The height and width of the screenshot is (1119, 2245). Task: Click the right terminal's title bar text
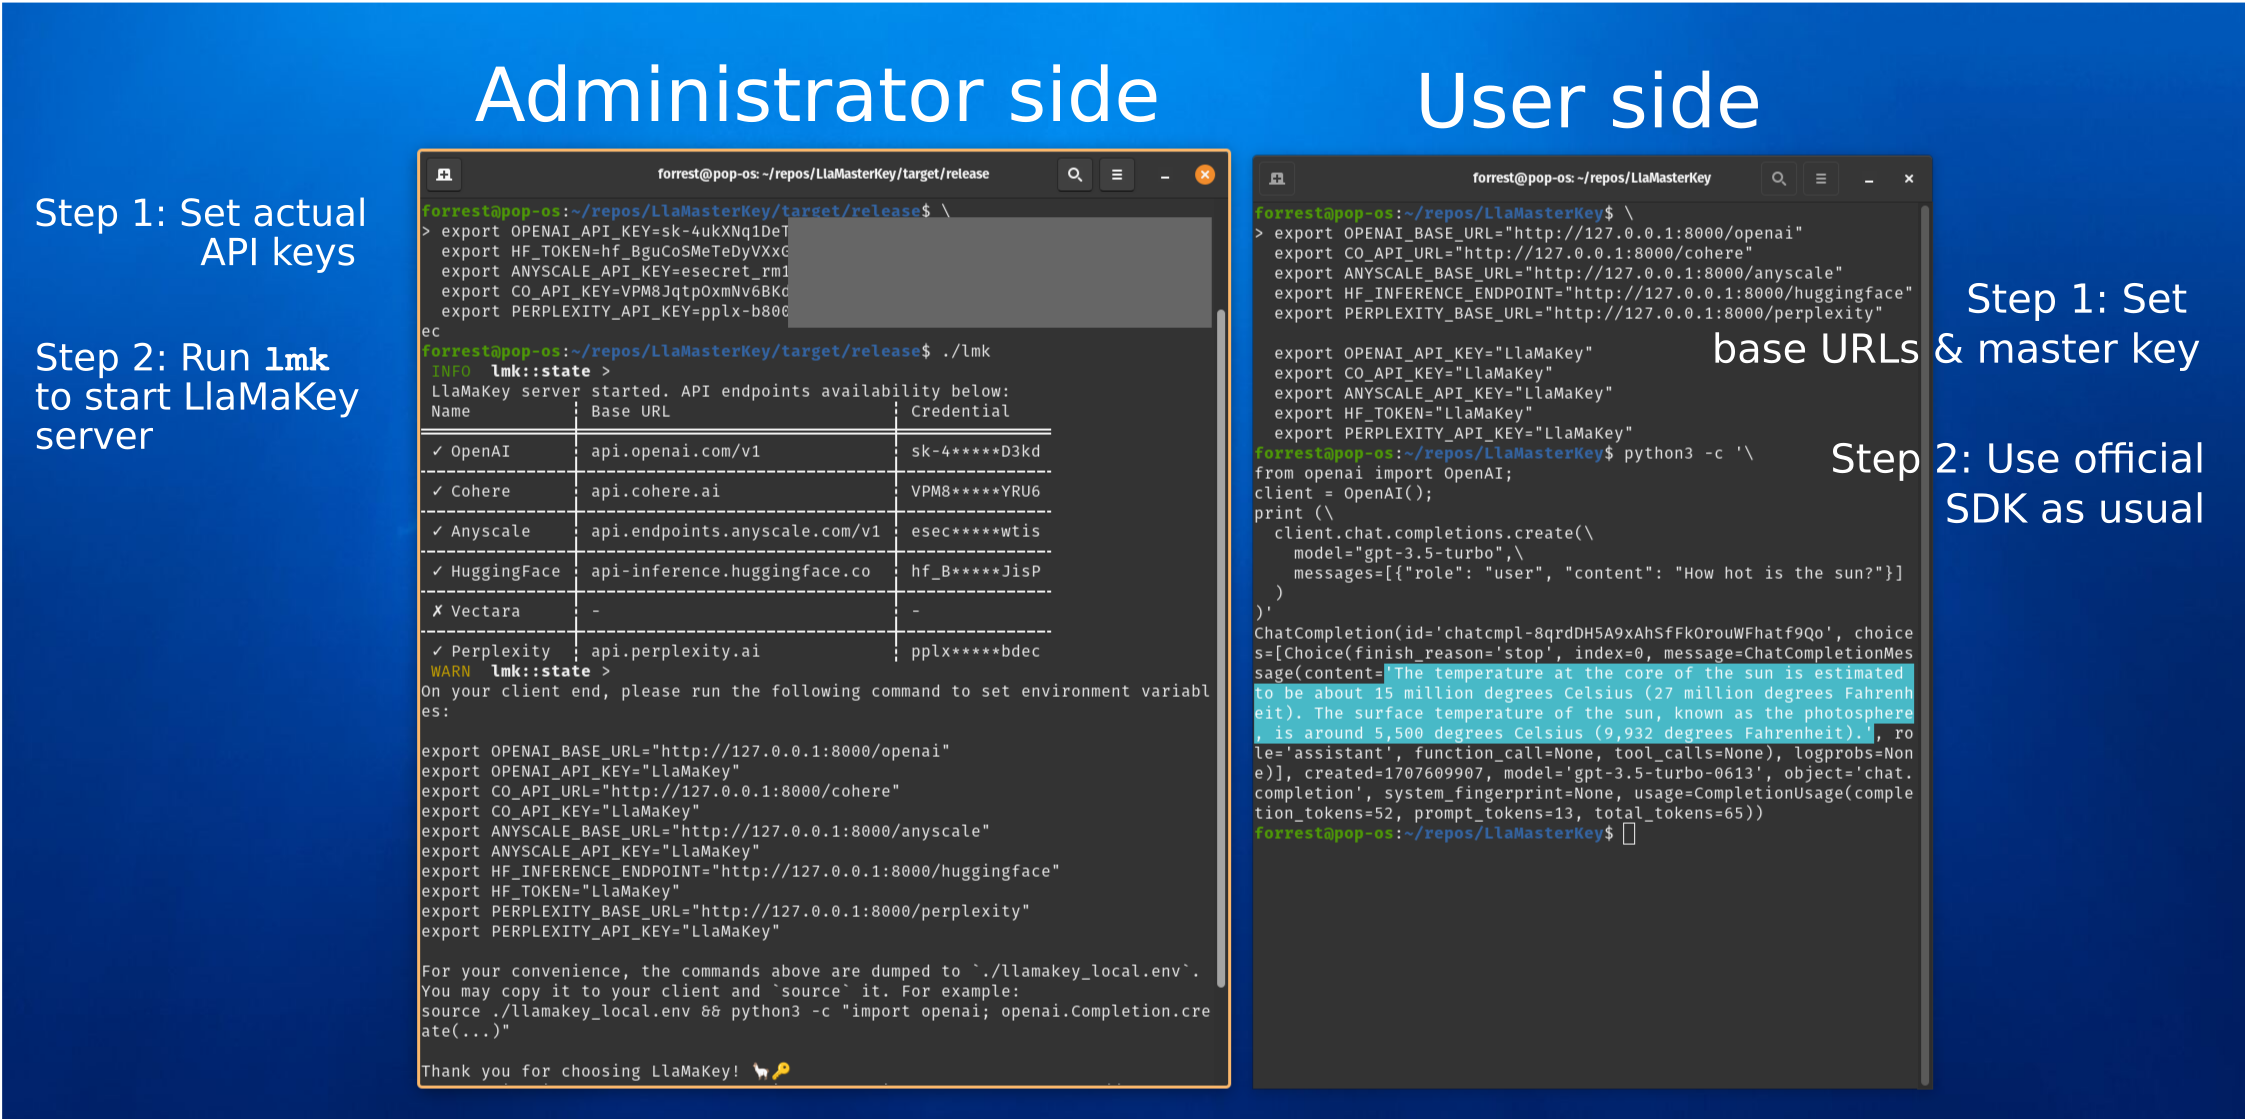(1591, 178)
